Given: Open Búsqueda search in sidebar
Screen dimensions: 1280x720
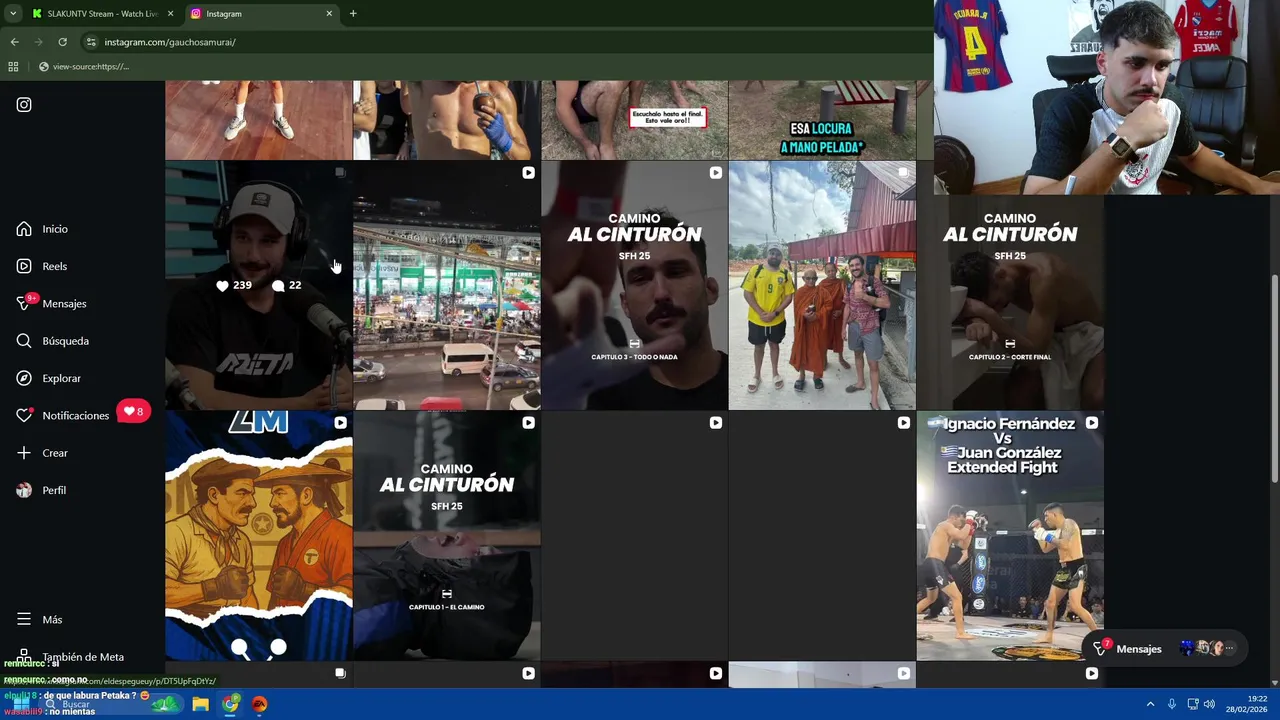Looking at the screenshot, I should click(x=52, y=341).
